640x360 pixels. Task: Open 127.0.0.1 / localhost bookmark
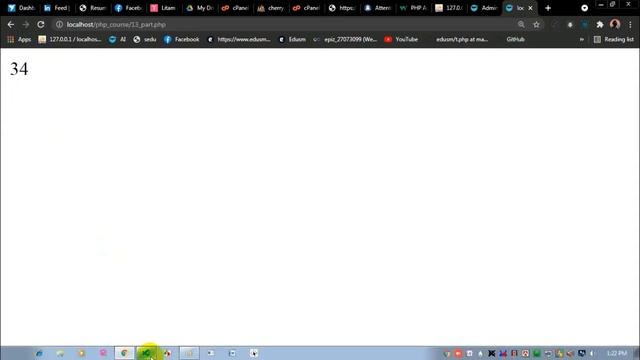click(x=70, y=40)
